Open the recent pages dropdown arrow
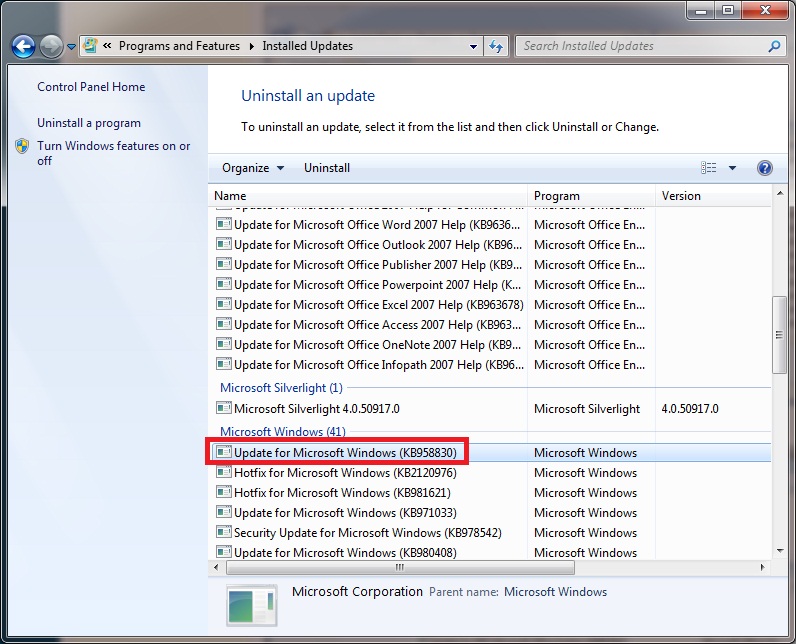The width and height of the screenshot is (796, 644). click(x=72, y=47)
